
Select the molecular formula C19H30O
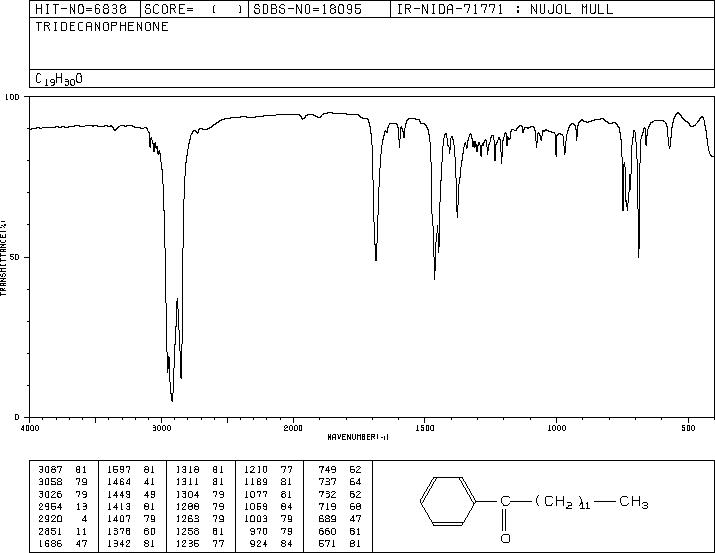pyautogui.click(x=59, y=79)
